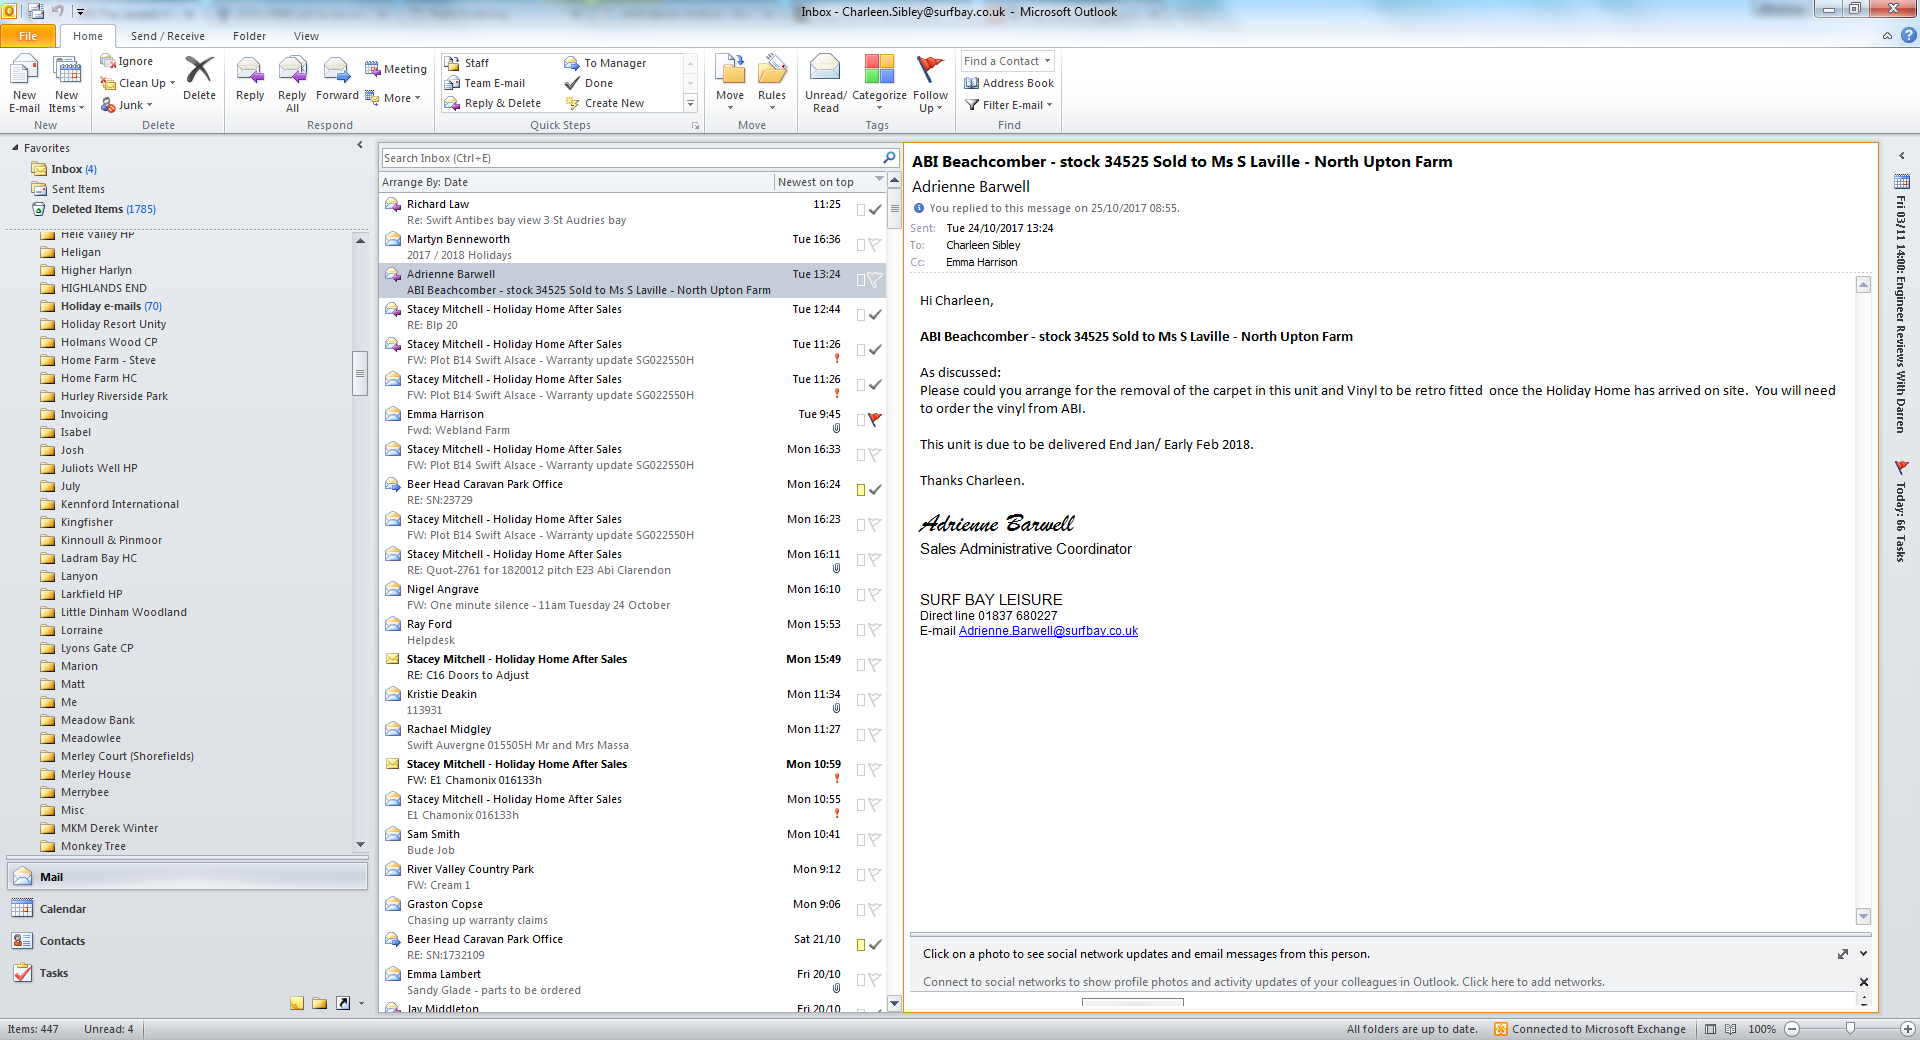Viewport: 1920px width, 1040px height.
Task: Toggle category box on Kristie Deakin email
Action: point(860,700)
